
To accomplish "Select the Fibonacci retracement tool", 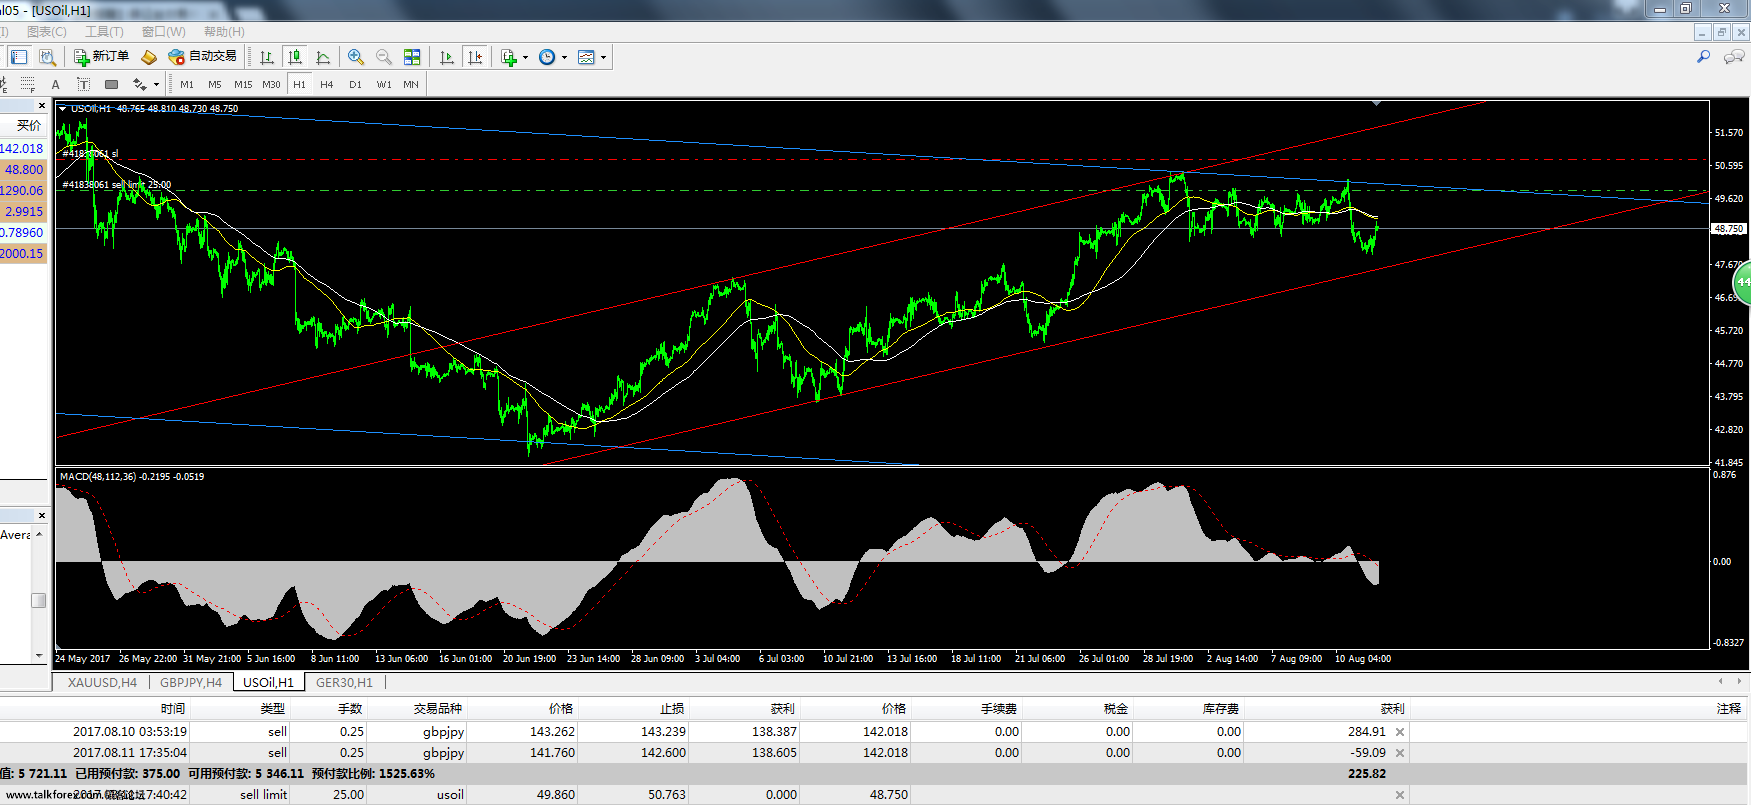I will click(28, 84).
